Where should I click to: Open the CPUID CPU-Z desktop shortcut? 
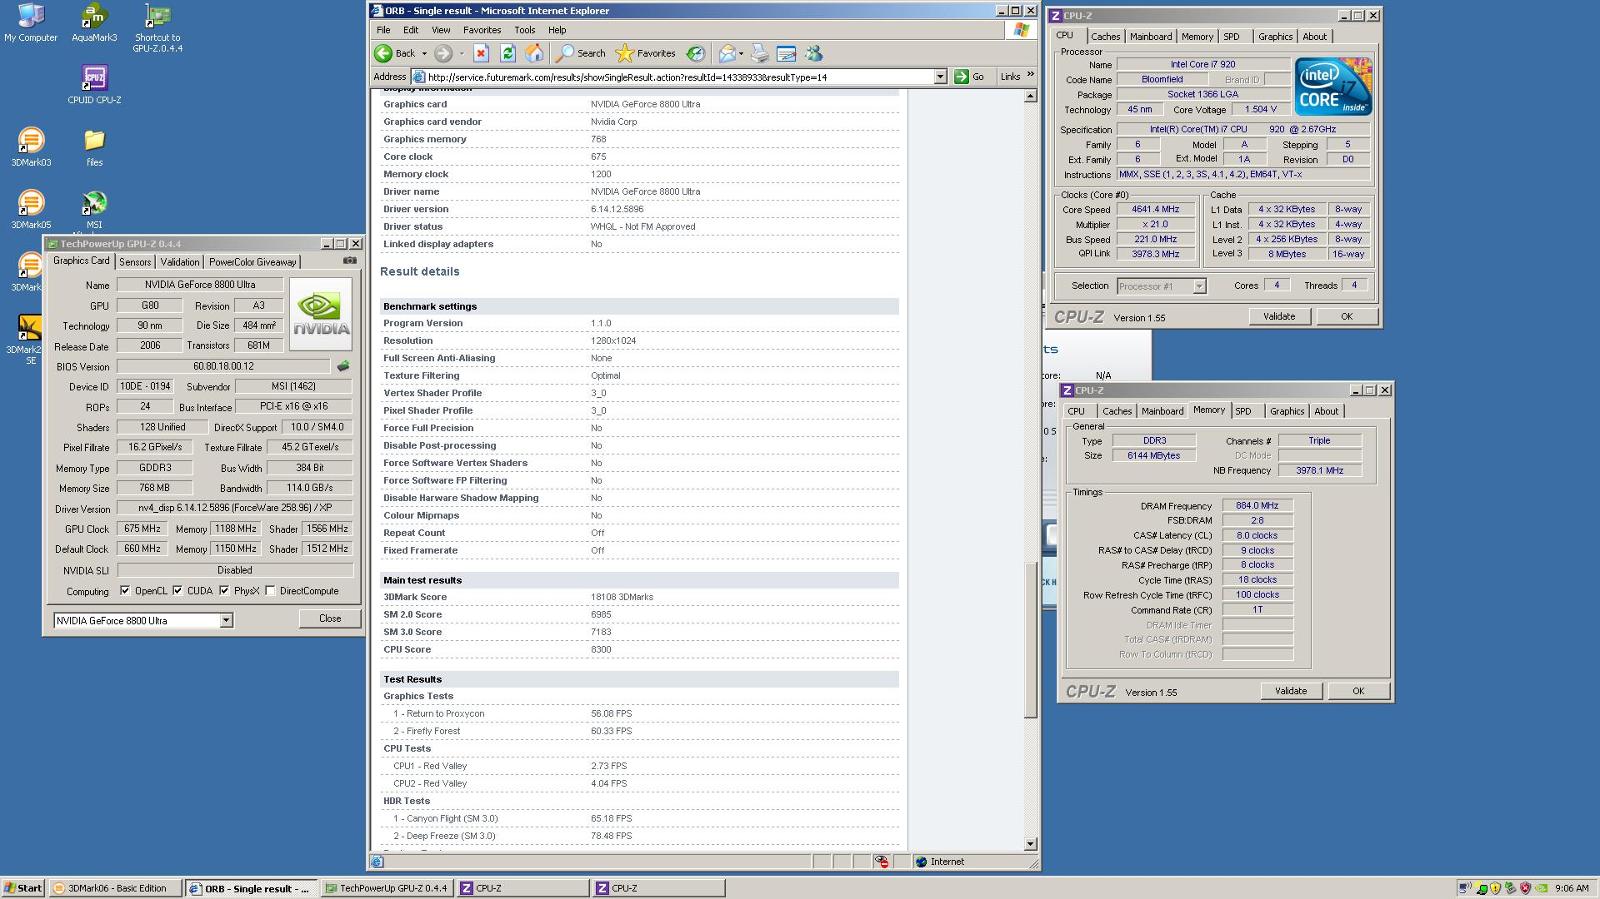pos(94,84)
